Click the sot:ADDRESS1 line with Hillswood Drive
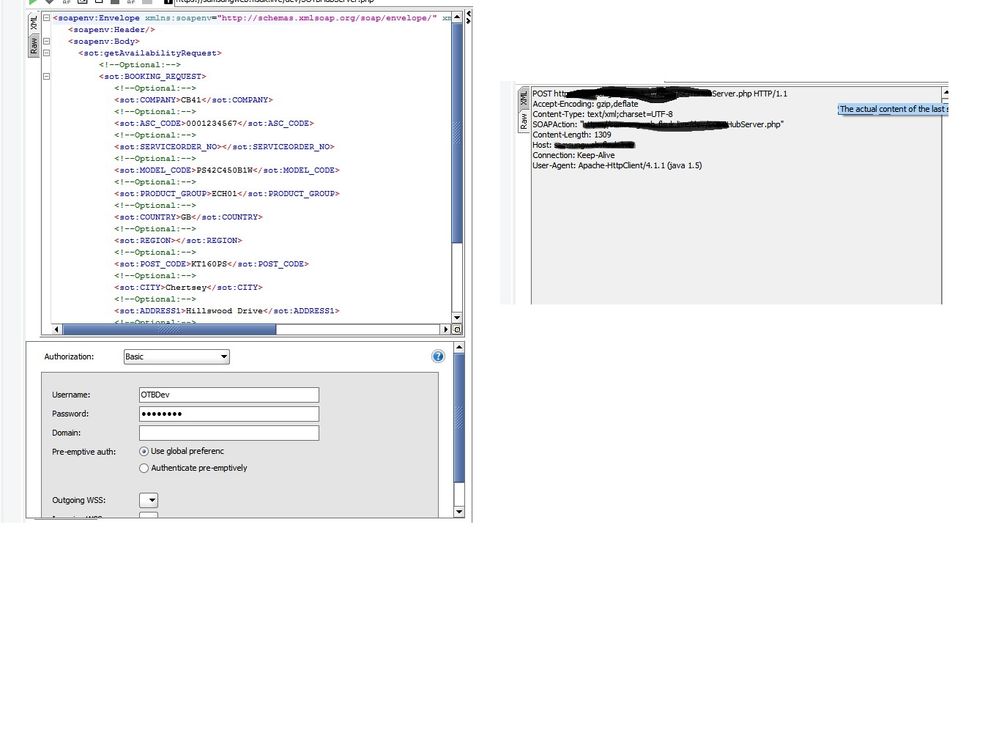Viewport: 999px width, 754px height. [x=227, y=311]
